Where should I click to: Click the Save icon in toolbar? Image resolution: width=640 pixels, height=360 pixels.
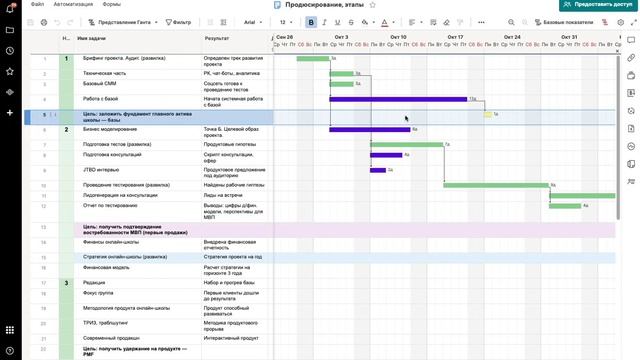30,22
